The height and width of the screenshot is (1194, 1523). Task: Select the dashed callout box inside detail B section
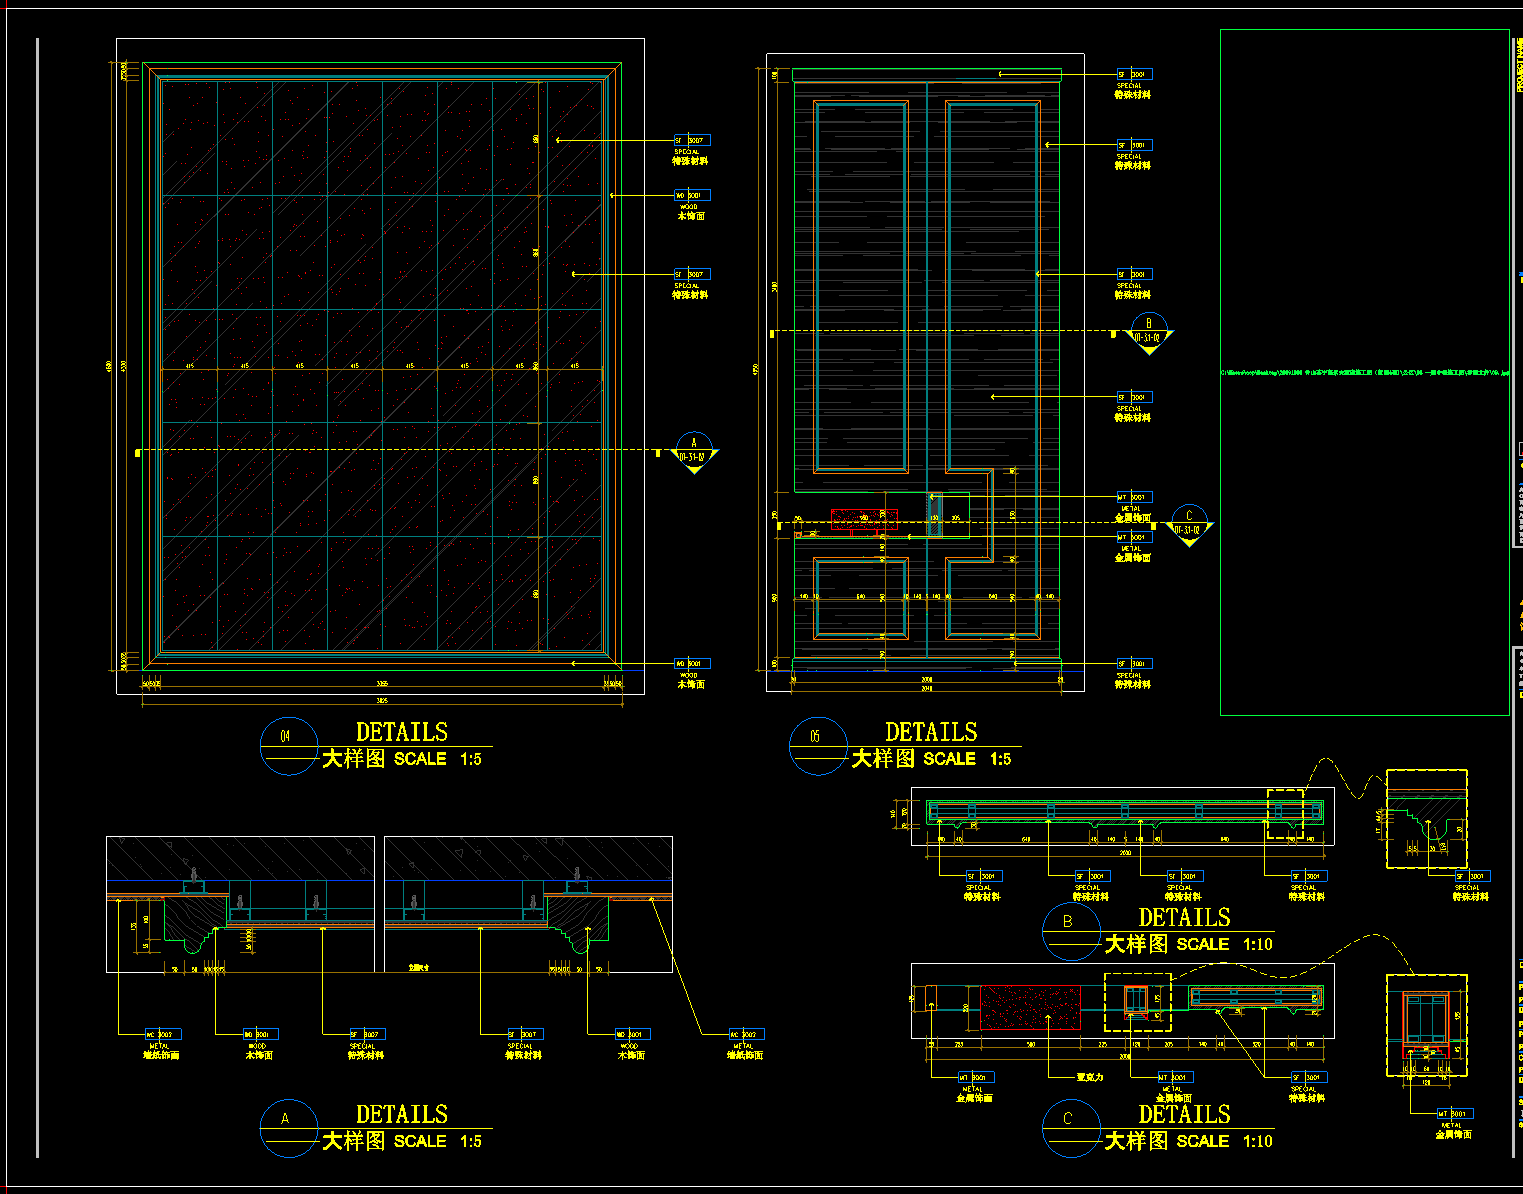(x=1285, y=814)
